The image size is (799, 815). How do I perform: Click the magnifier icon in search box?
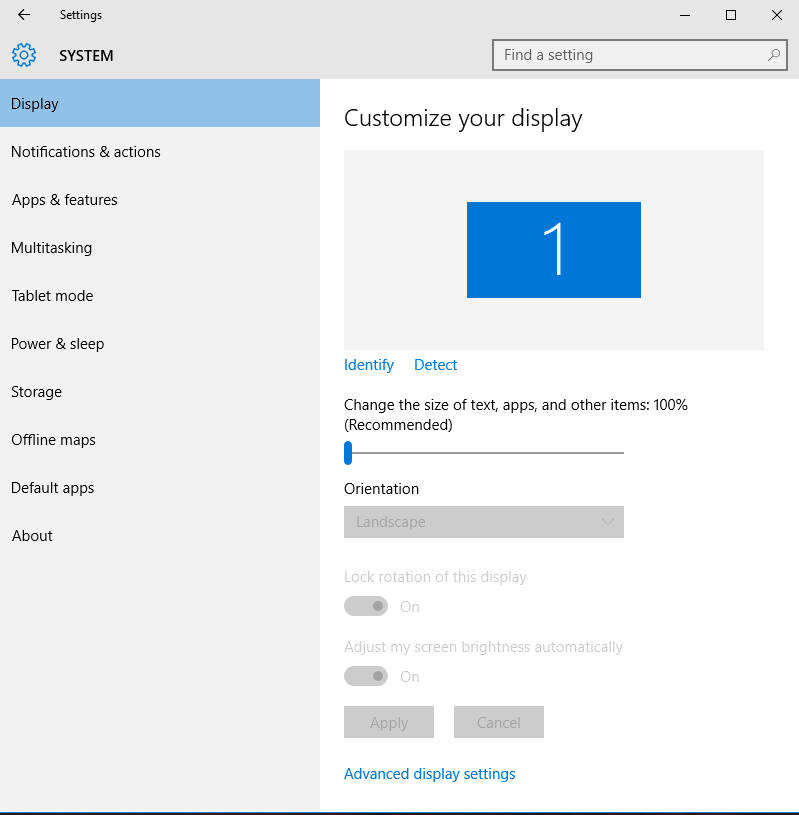point(774,55)
